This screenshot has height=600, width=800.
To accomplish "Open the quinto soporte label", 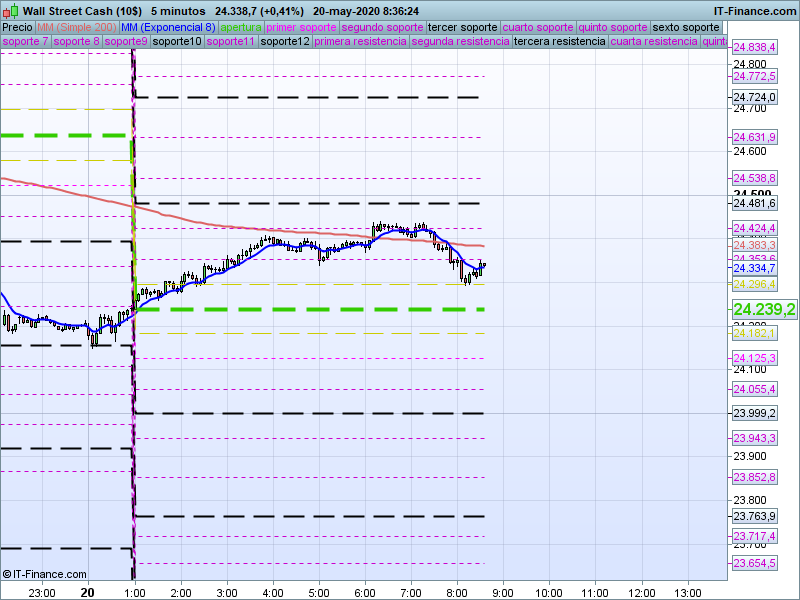I will [616, 27].
